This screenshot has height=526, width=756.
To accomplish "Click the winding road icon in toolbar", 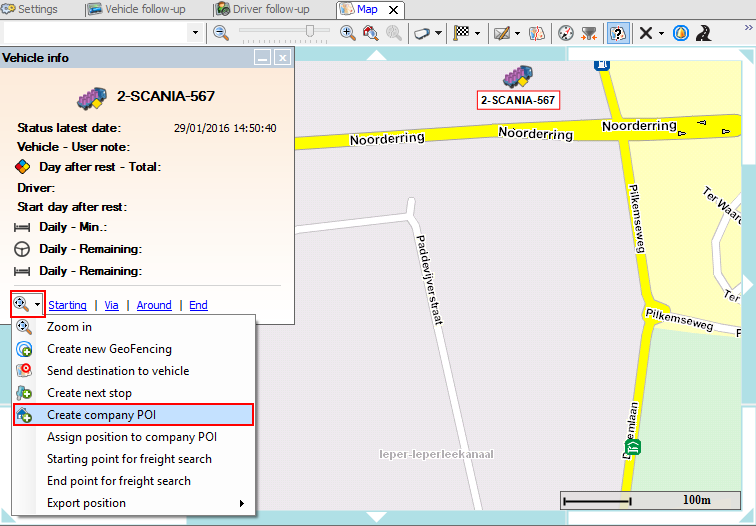I will 704,33.
